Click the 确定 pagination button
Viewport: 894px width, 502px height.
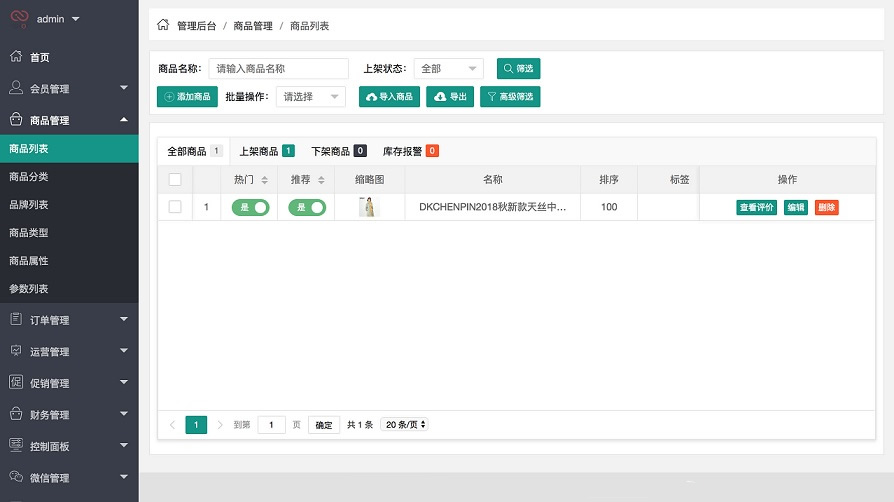coord(324,424)
